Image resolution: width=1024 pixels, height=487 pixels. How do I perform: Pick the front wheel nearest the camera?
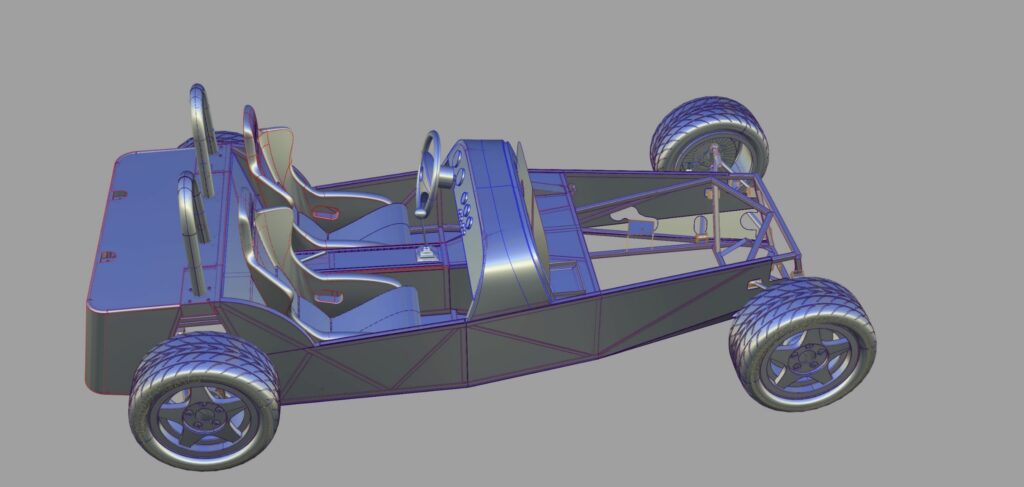point(803,344)
